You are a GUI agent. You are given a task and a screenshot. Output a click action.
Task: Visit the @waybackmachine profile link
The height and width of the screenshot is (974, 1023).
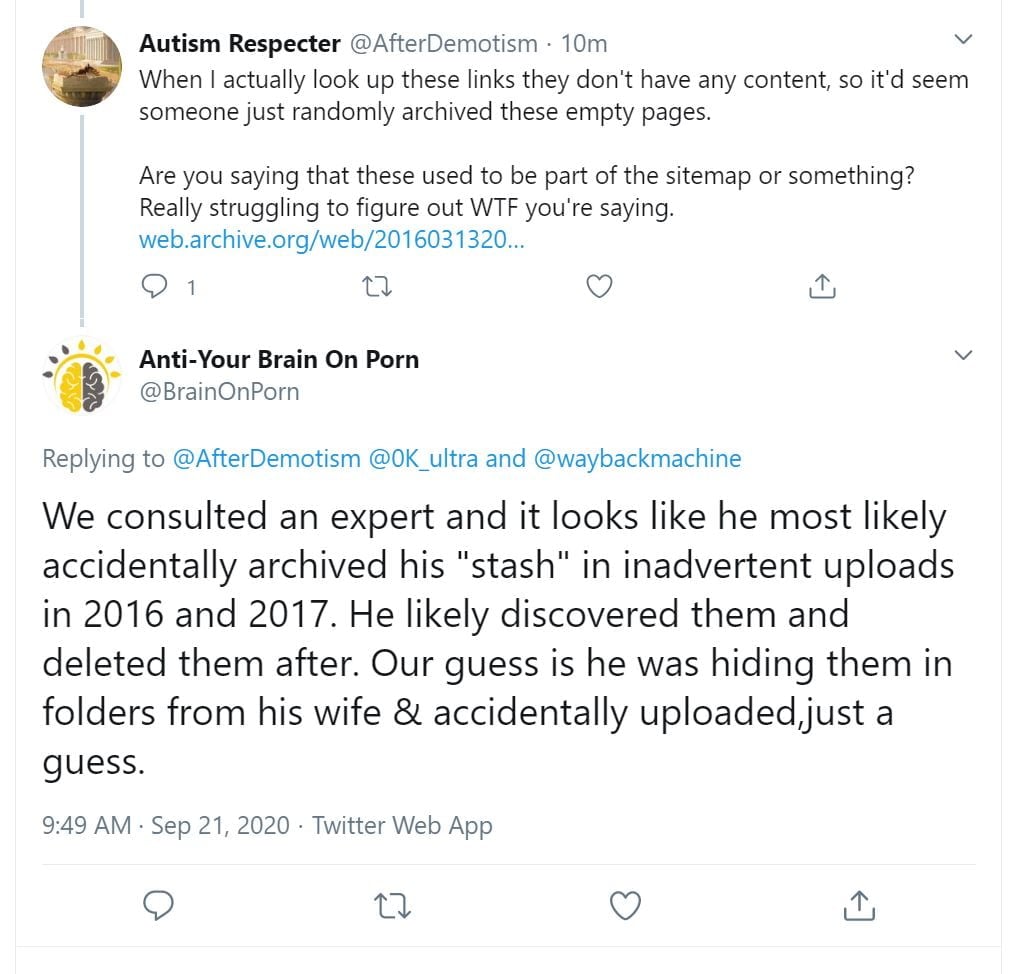click(638, 459)
